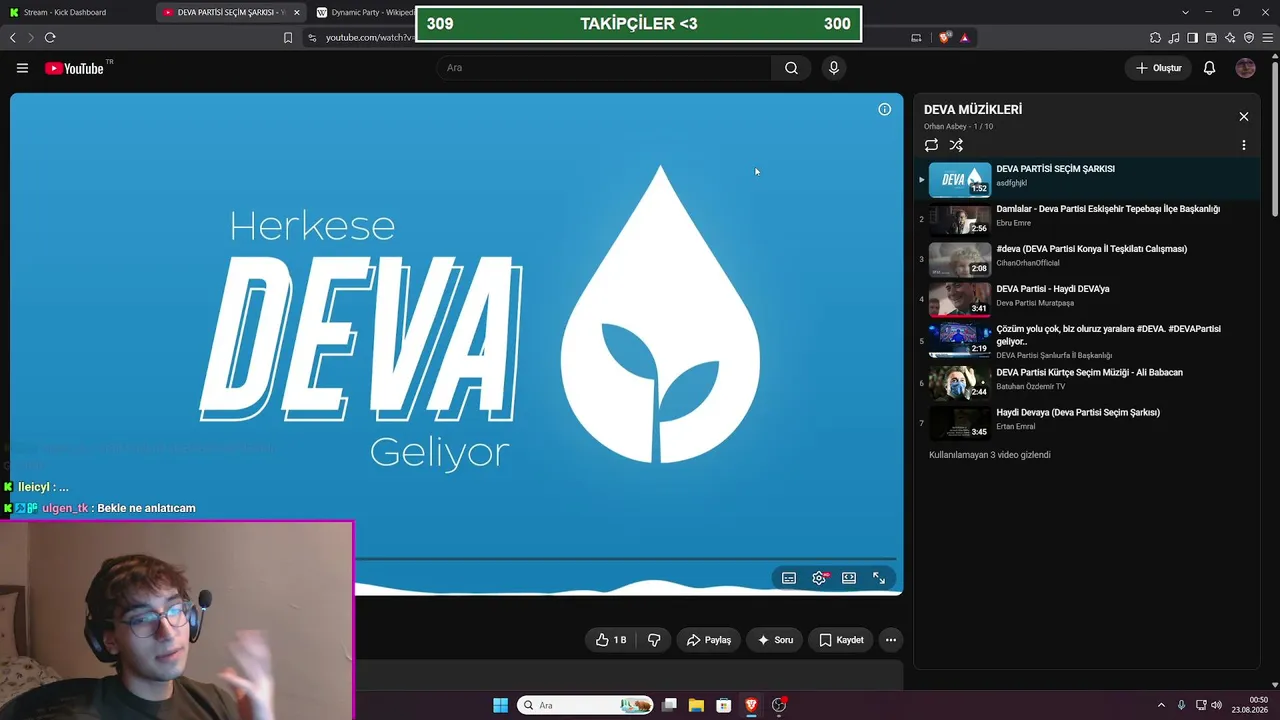Open the playlist three-dot options menu
Image resolution: width=1280 pixels, height=720 pixels.
[x=1244, y=145]
